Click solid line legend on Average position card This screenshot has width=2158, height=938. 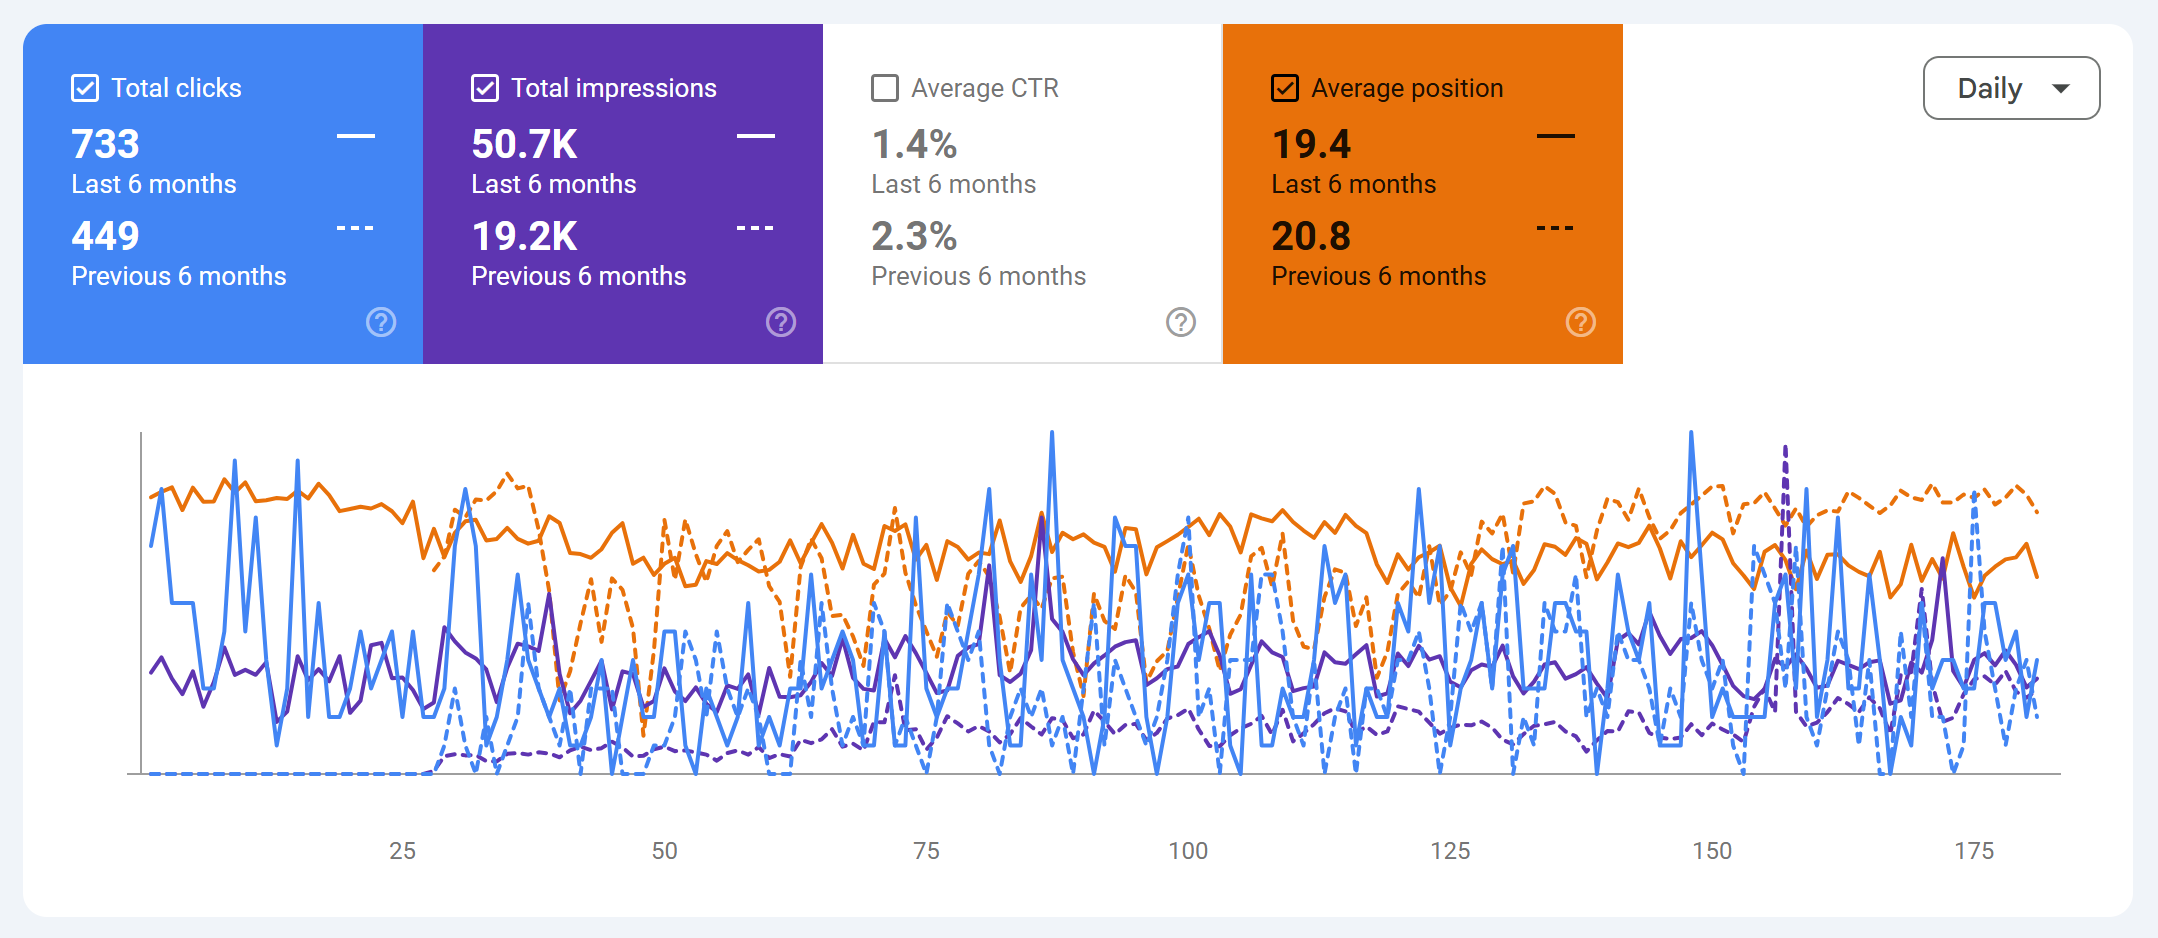click(1556, 136)
